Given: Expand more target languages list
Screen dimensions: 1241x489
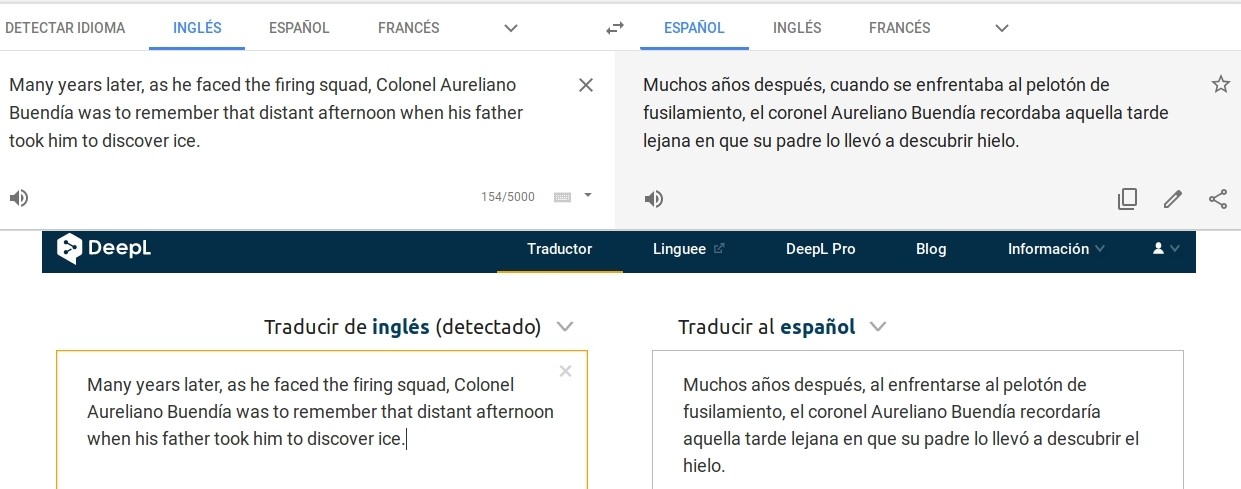Looking at the screenshot, I should (x=1002, y=28).
